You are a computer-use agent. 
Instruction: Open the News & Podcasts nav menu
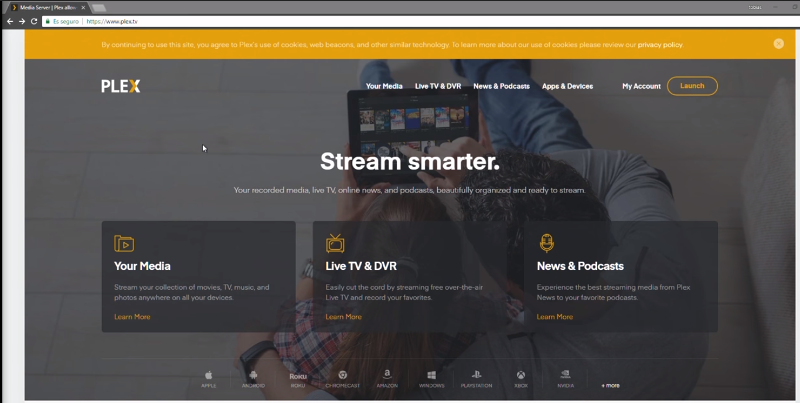coord(502,86)
